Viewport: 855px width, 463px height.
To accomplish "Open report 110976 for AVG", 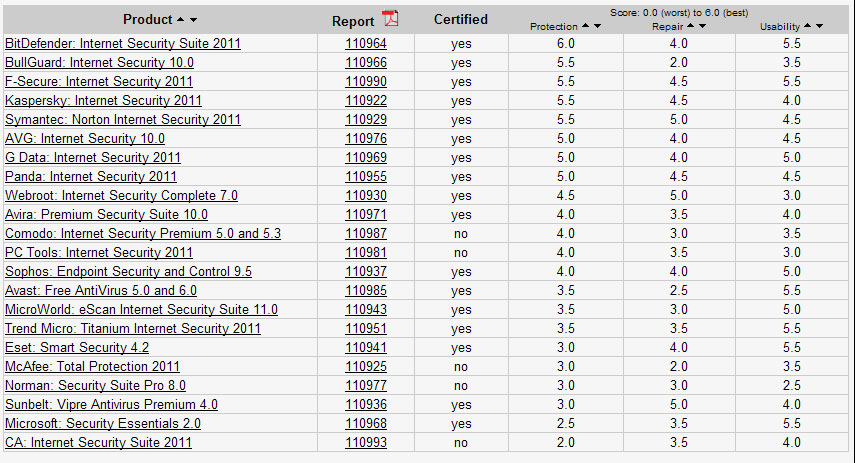I will [x=366, y=139].
